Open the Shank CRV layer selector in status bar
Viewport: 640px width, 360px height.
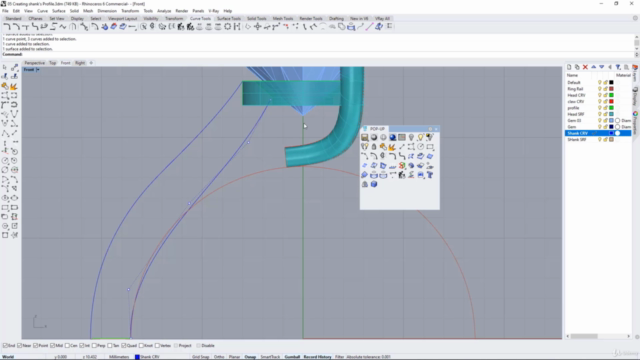point(148,357)
